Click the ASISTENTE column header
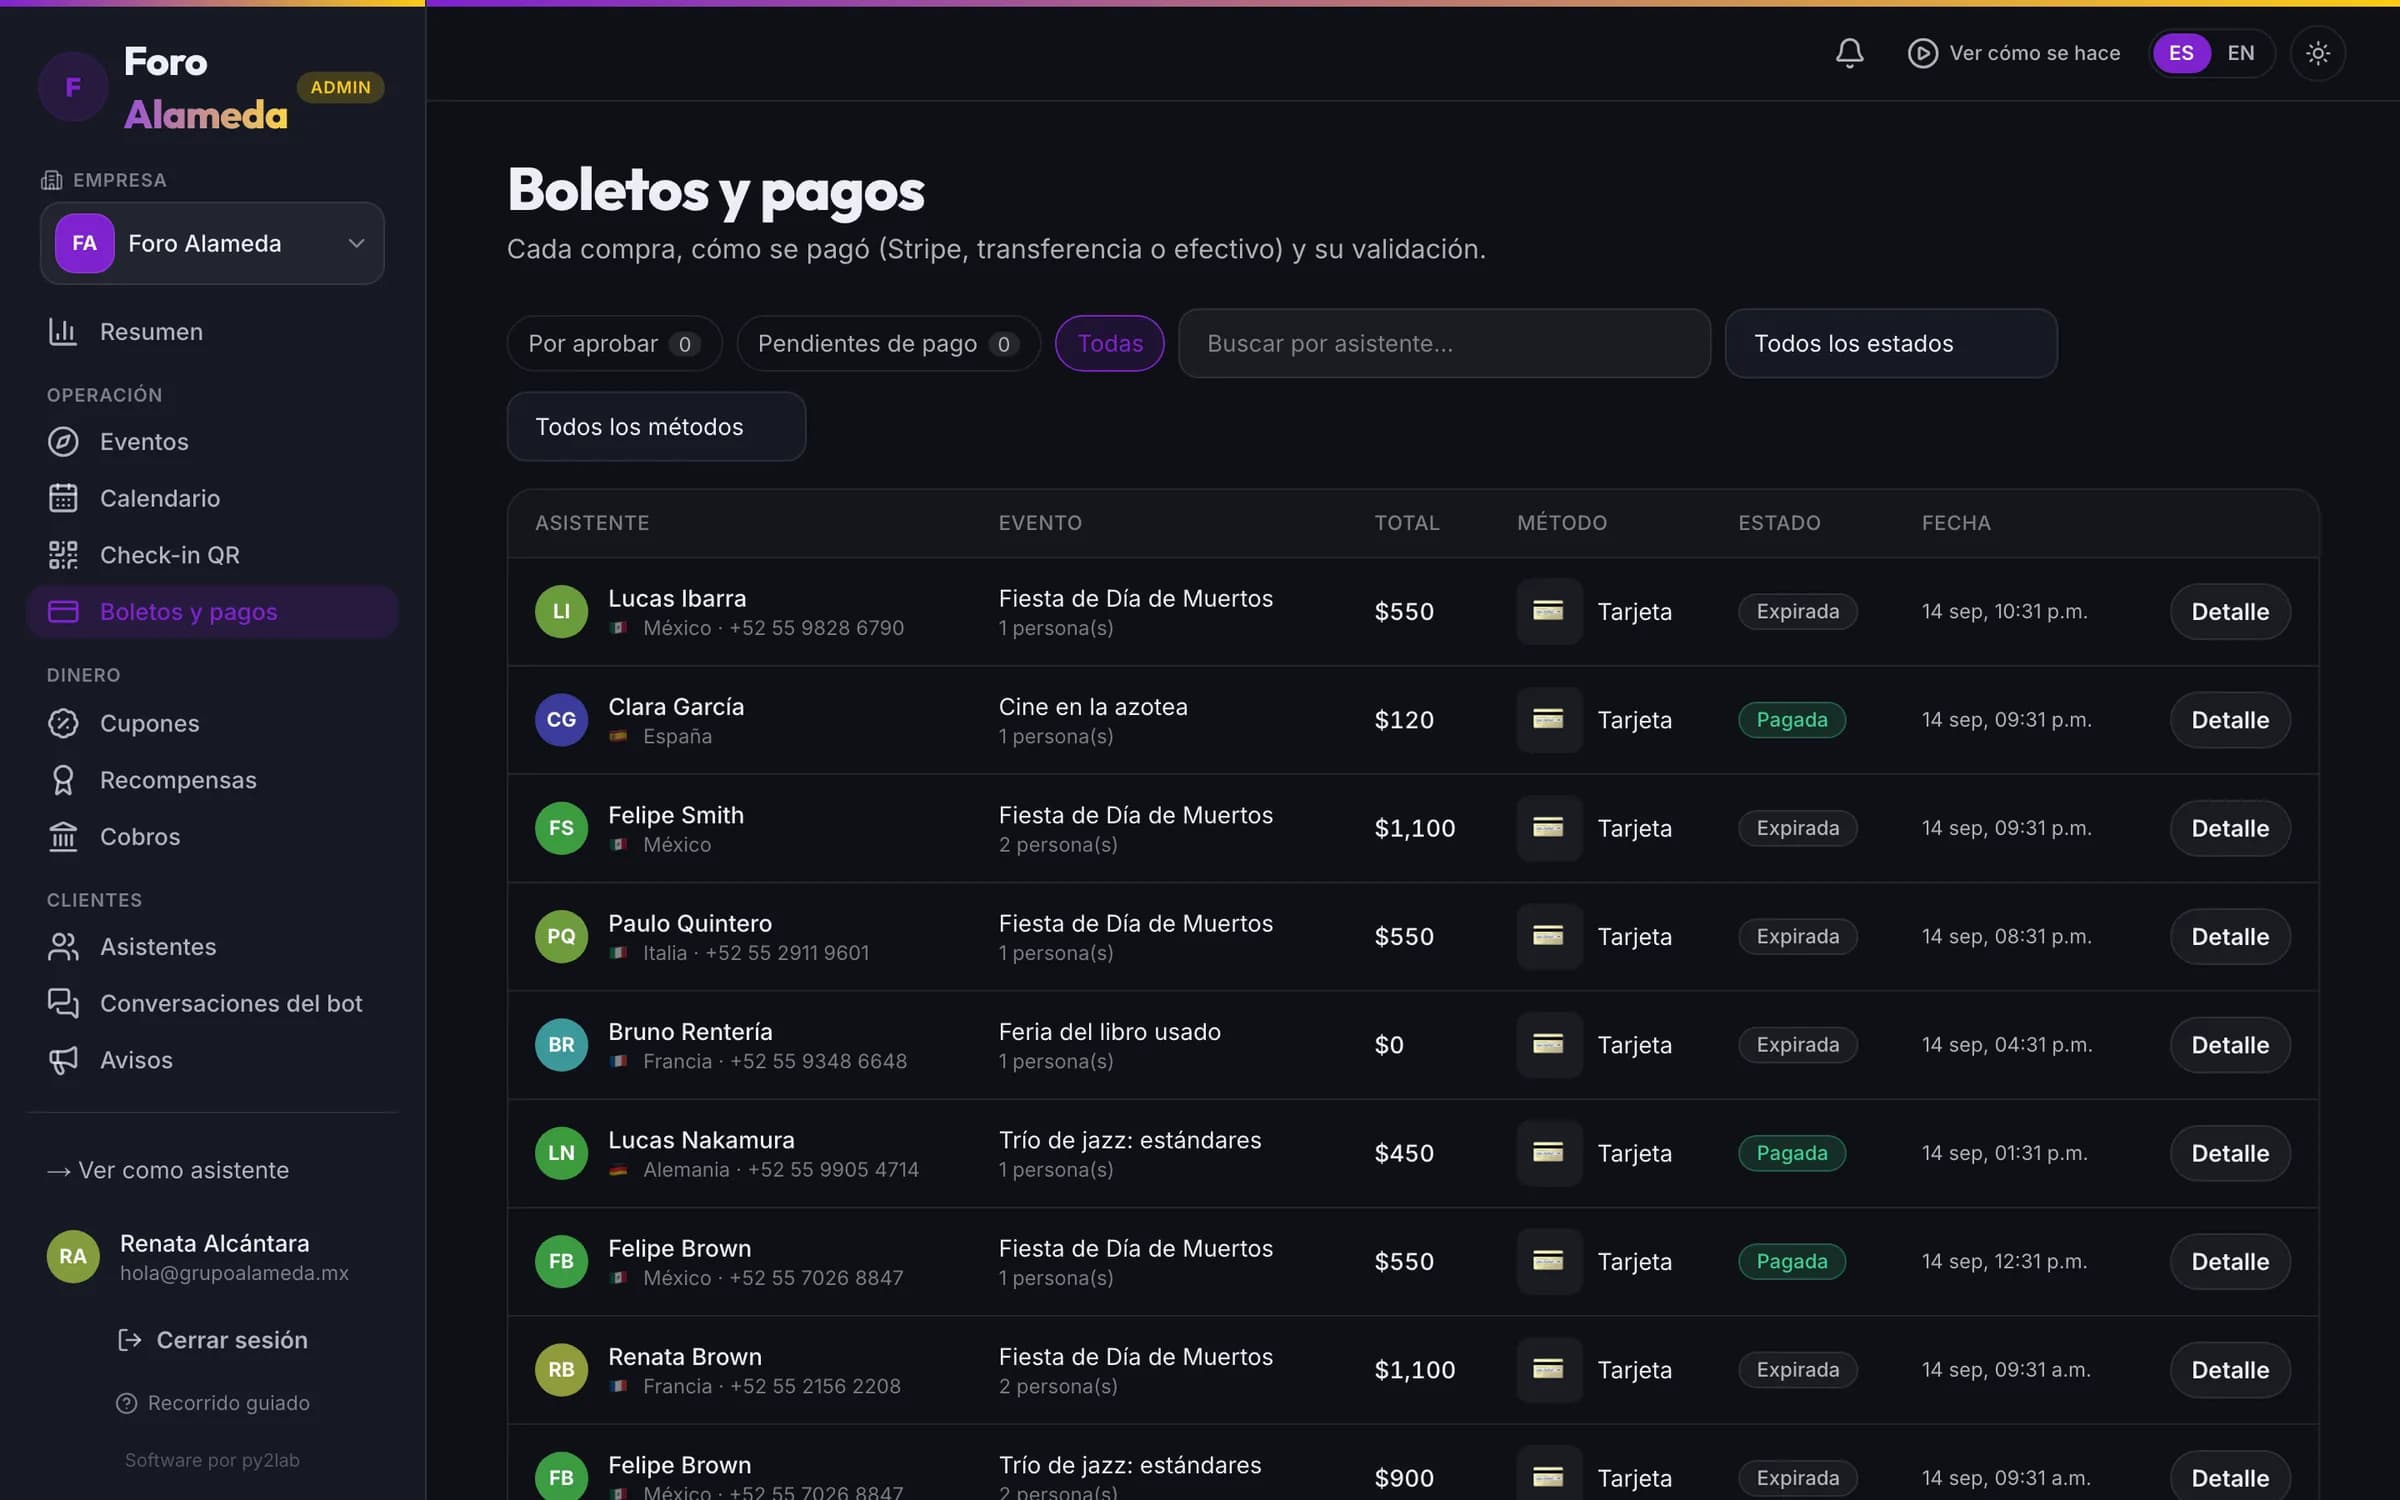Image resolution: width=2400 pixels, height=1500 pixels. pyautogui.click(x=592, y=523)
